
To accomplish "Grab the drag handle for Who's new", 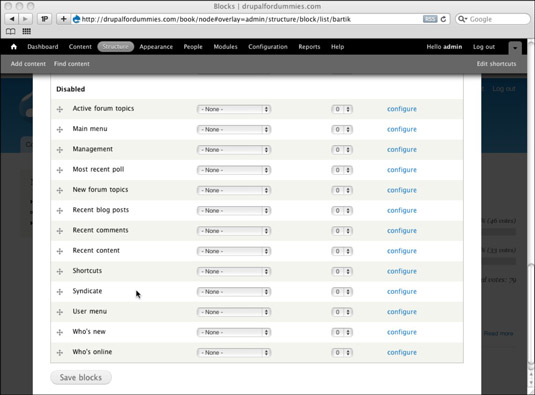I will point(60,332).
